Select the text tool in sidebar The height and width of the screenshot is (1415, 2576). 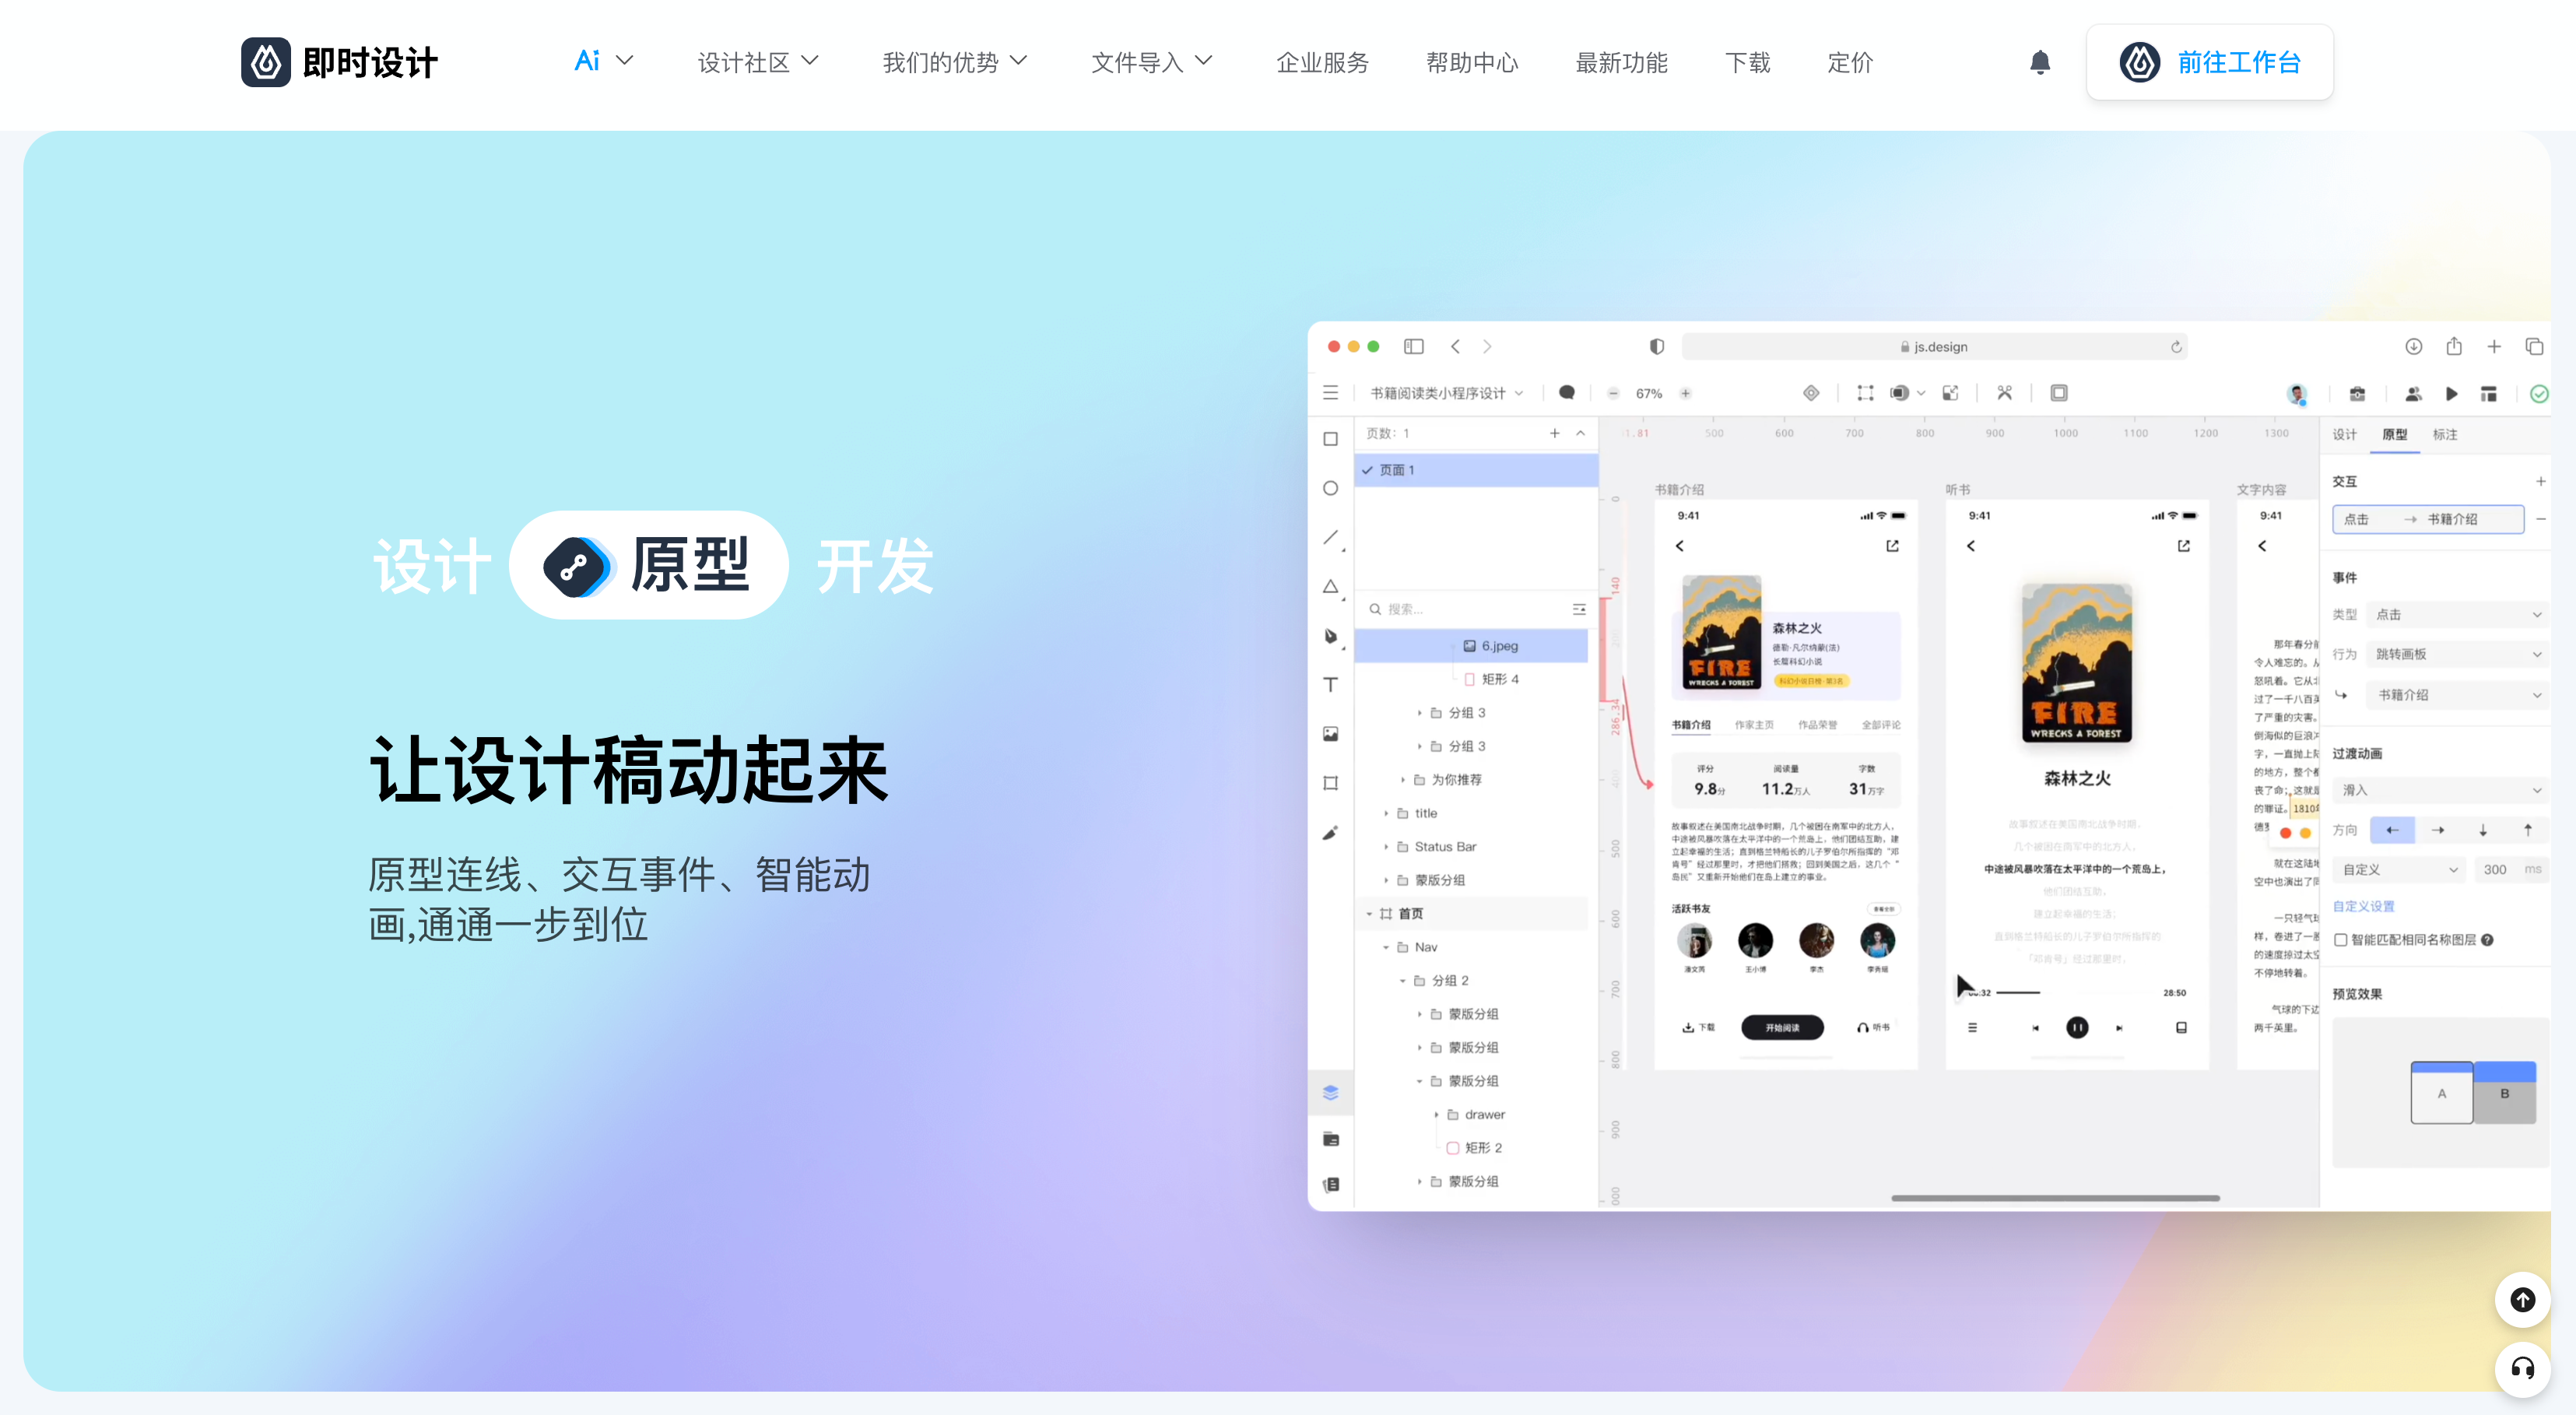coord(1329,685)
